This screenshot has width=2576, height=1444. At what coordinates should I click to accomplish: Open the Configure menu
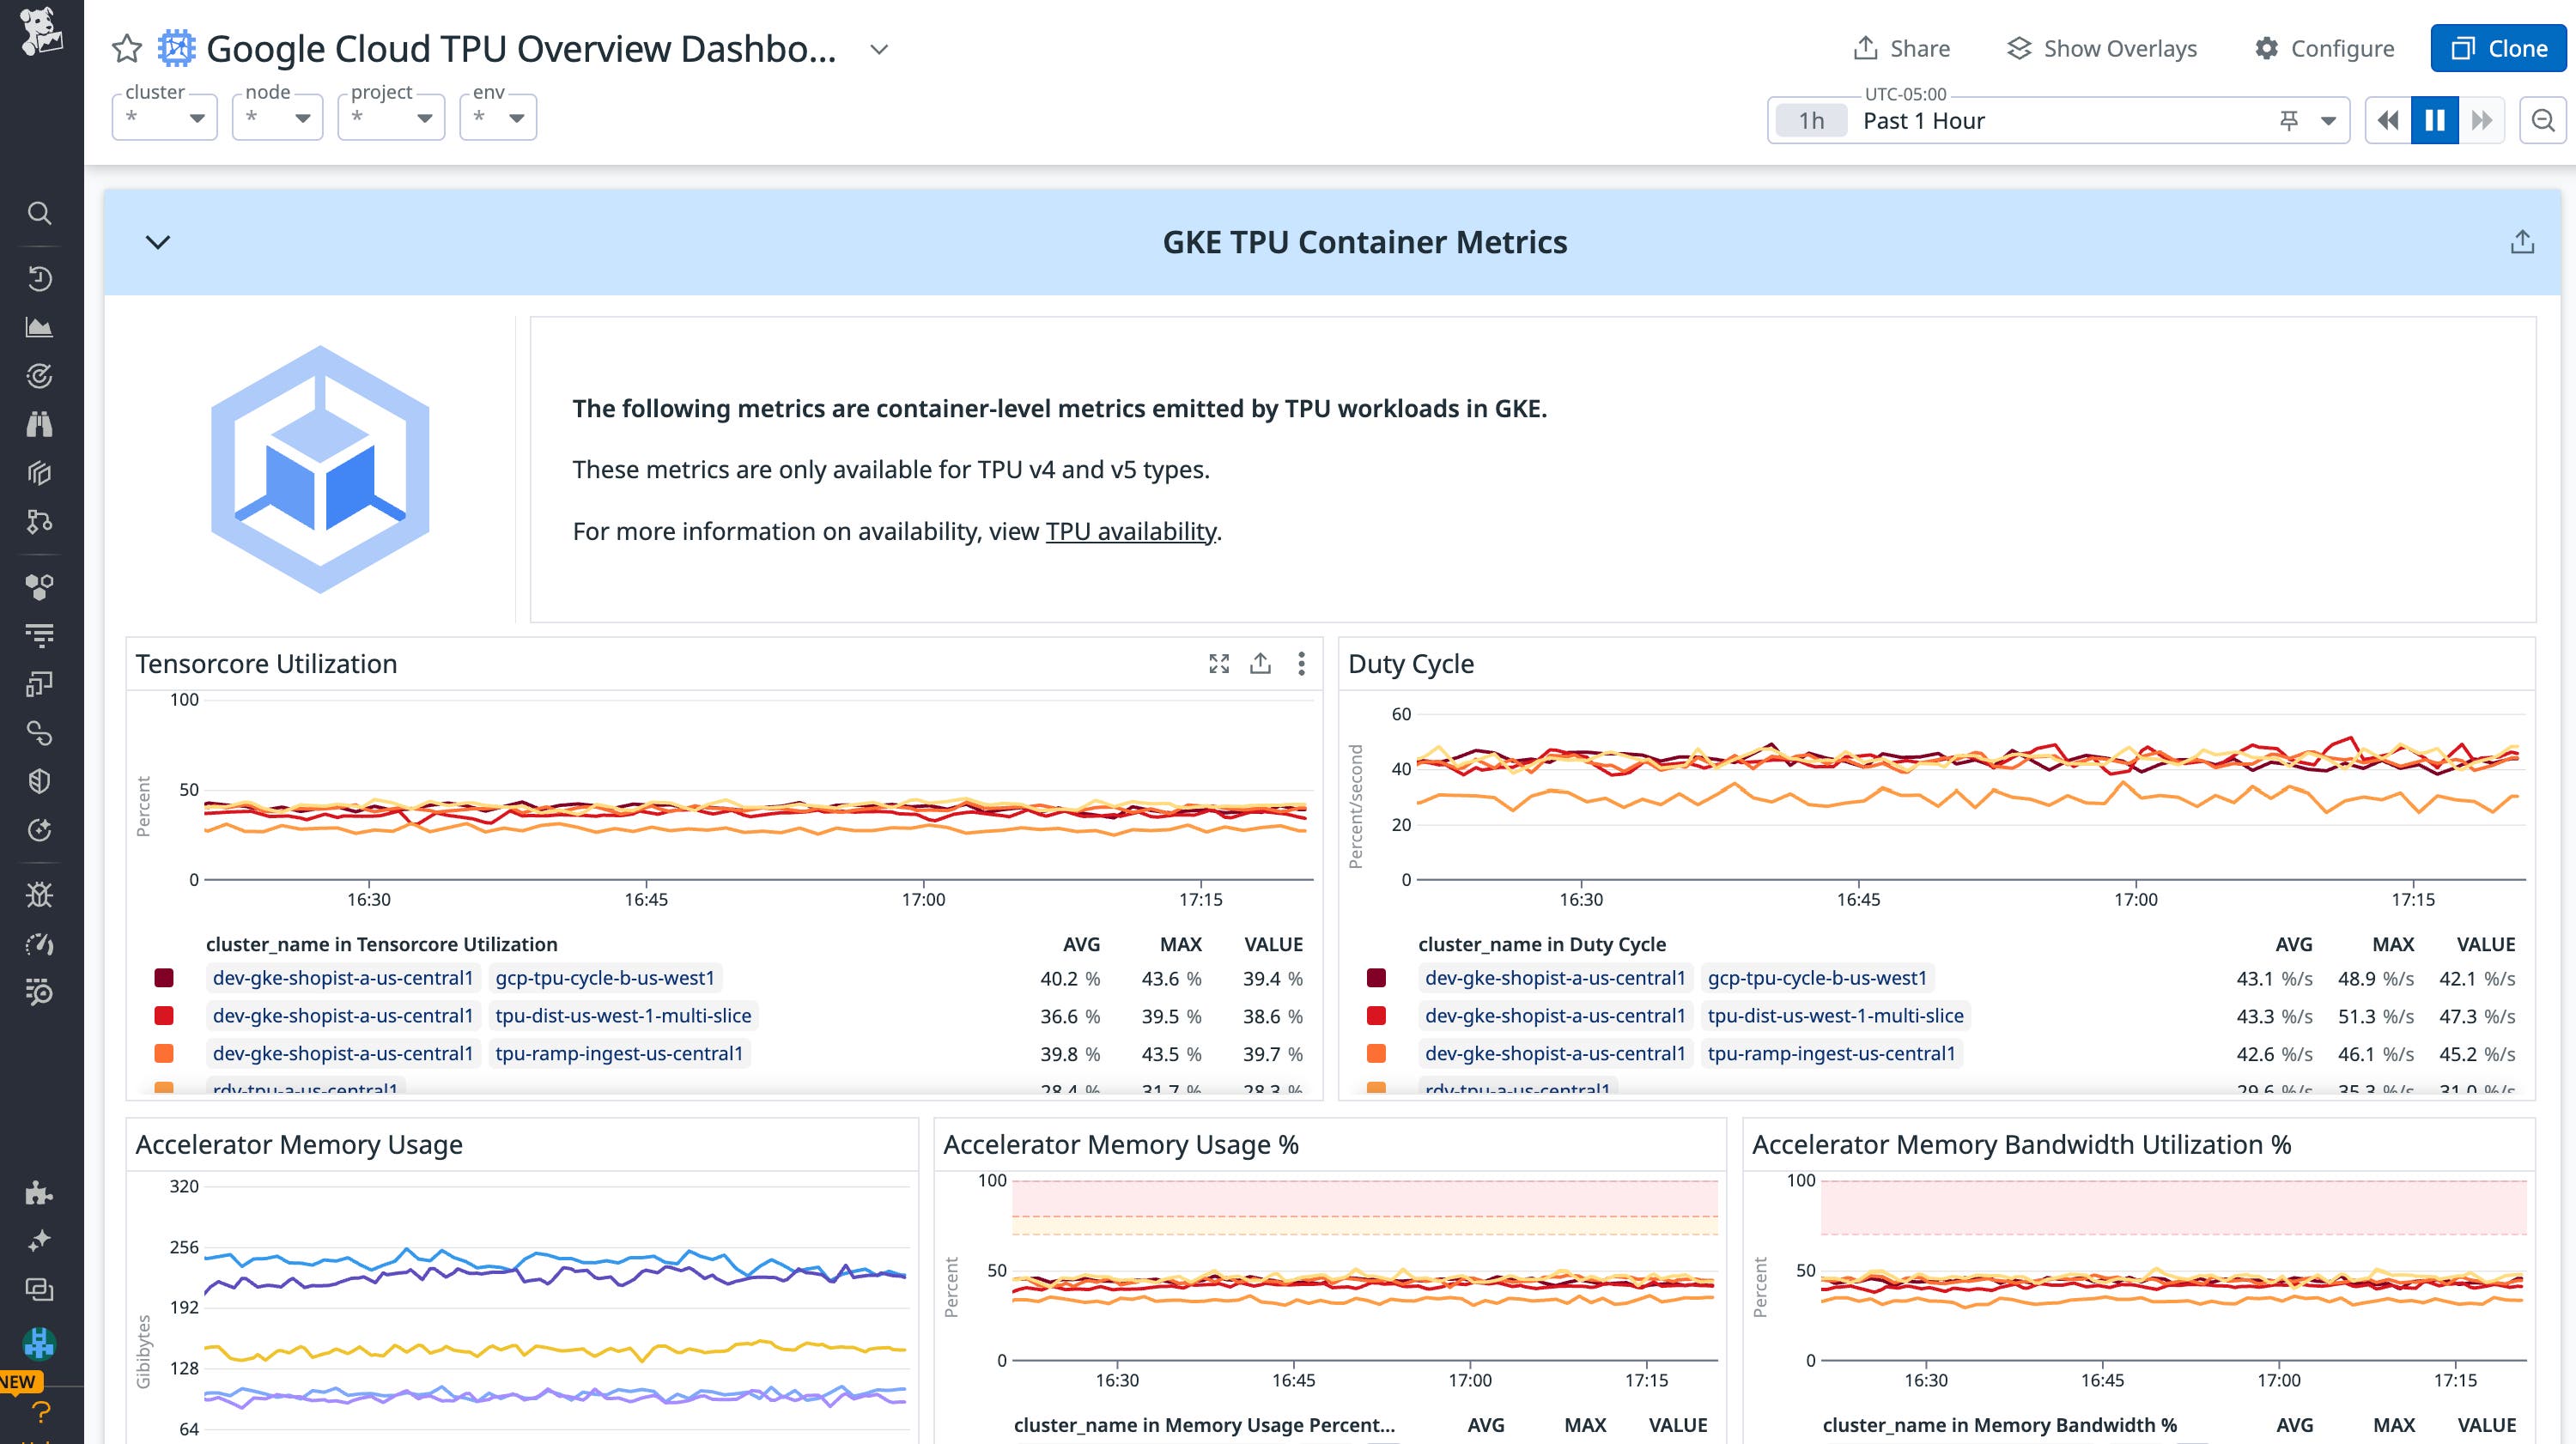(x=2325, y=48)
